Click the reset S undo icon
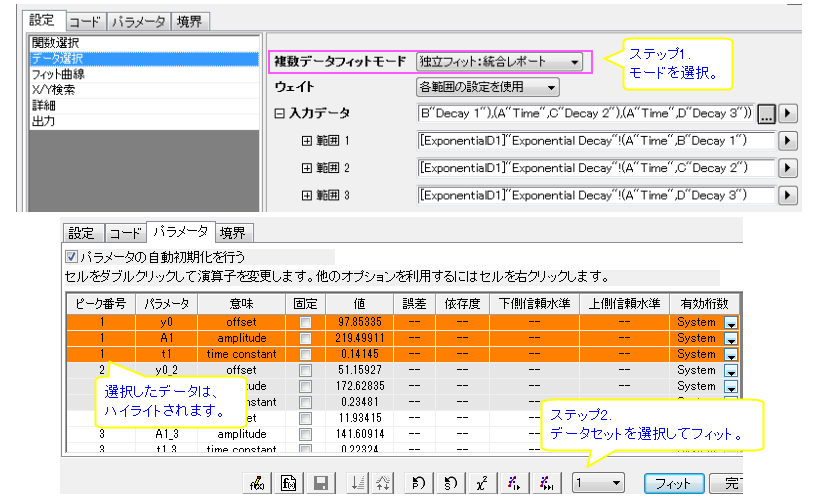The width and height of the screenshot is (814, 501). click(x=450, y=483)
